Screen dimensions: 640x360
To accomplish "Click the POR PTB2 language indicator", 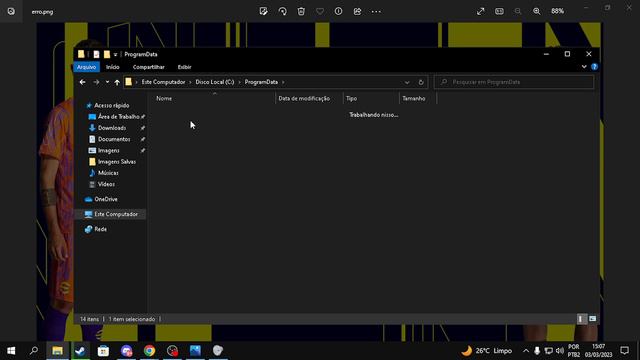I will pos(573,351).
